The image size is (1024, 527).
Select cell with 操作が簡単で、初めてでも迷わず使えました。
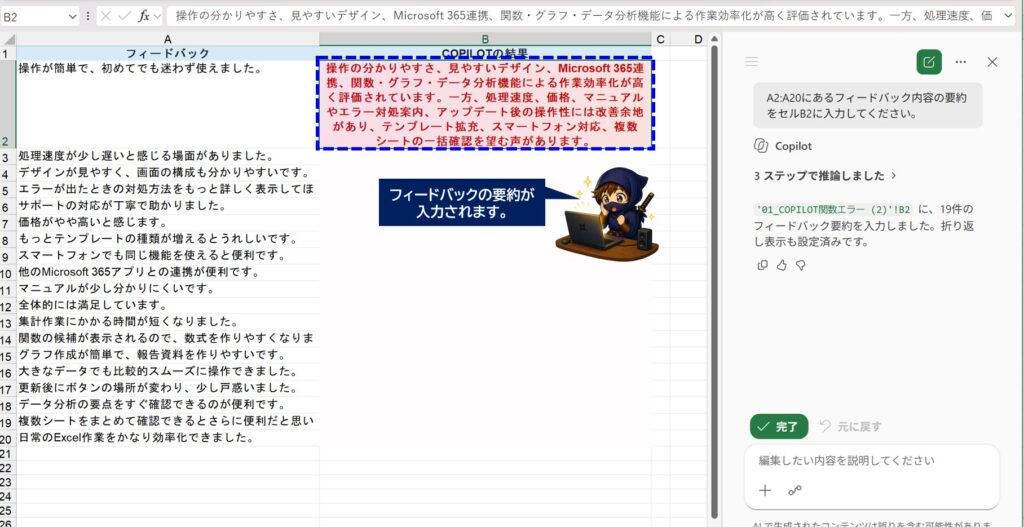tap(168, 104)
